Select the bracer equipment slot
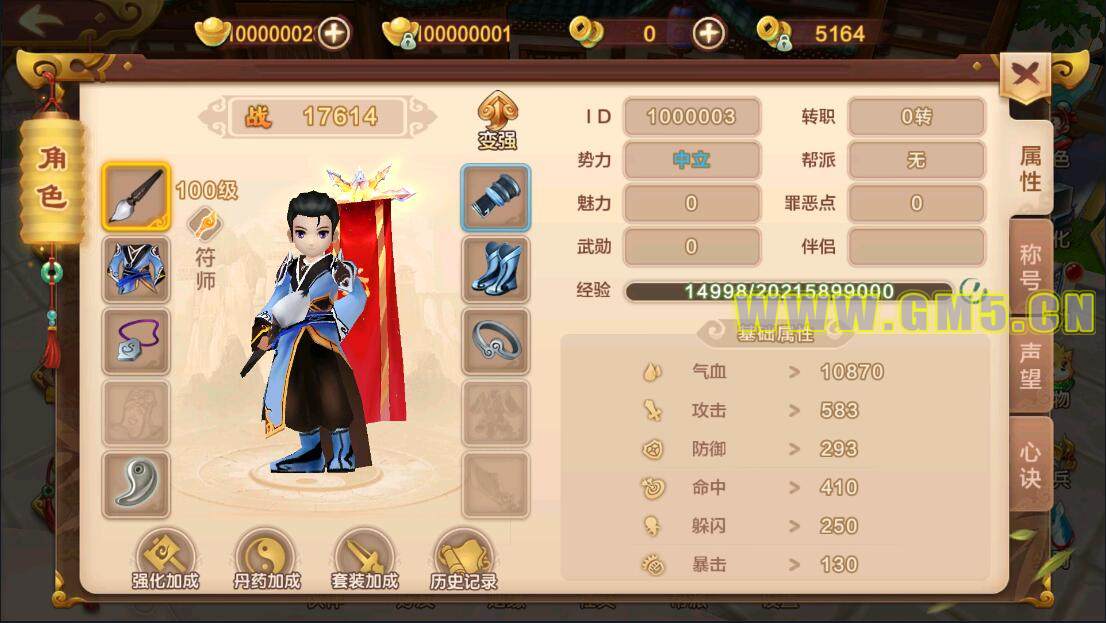The image size is (1106, 623). 496,197
